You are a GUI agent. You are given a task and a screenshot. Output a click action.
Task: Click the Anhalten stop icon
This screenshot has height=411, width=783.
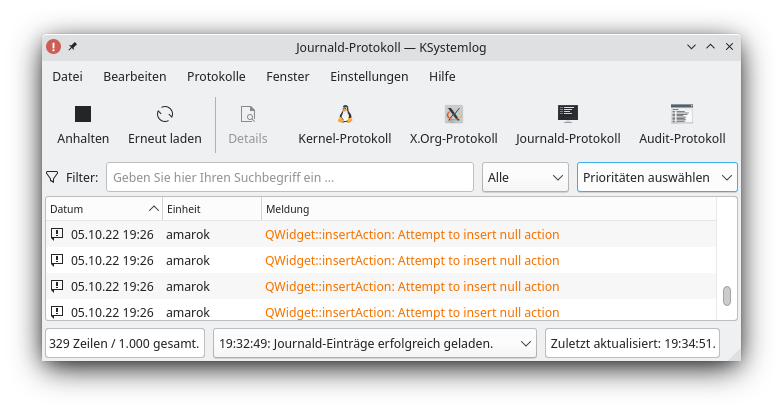(x=83, y=115)
